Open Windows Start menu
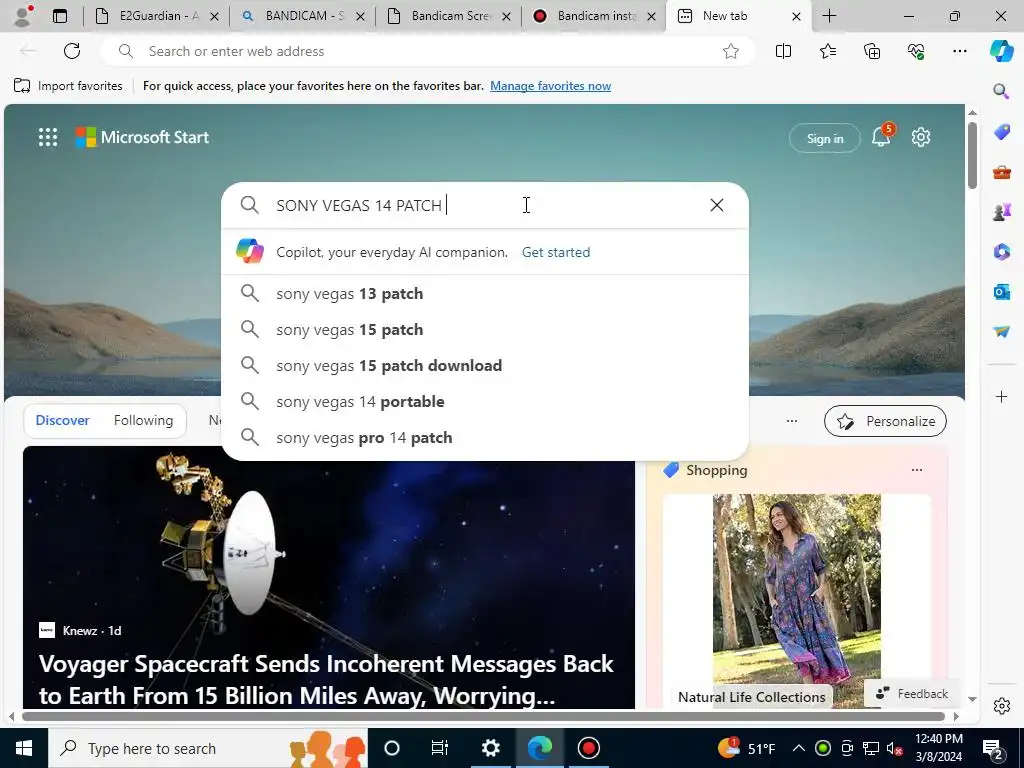 click(x=24, y=748)
